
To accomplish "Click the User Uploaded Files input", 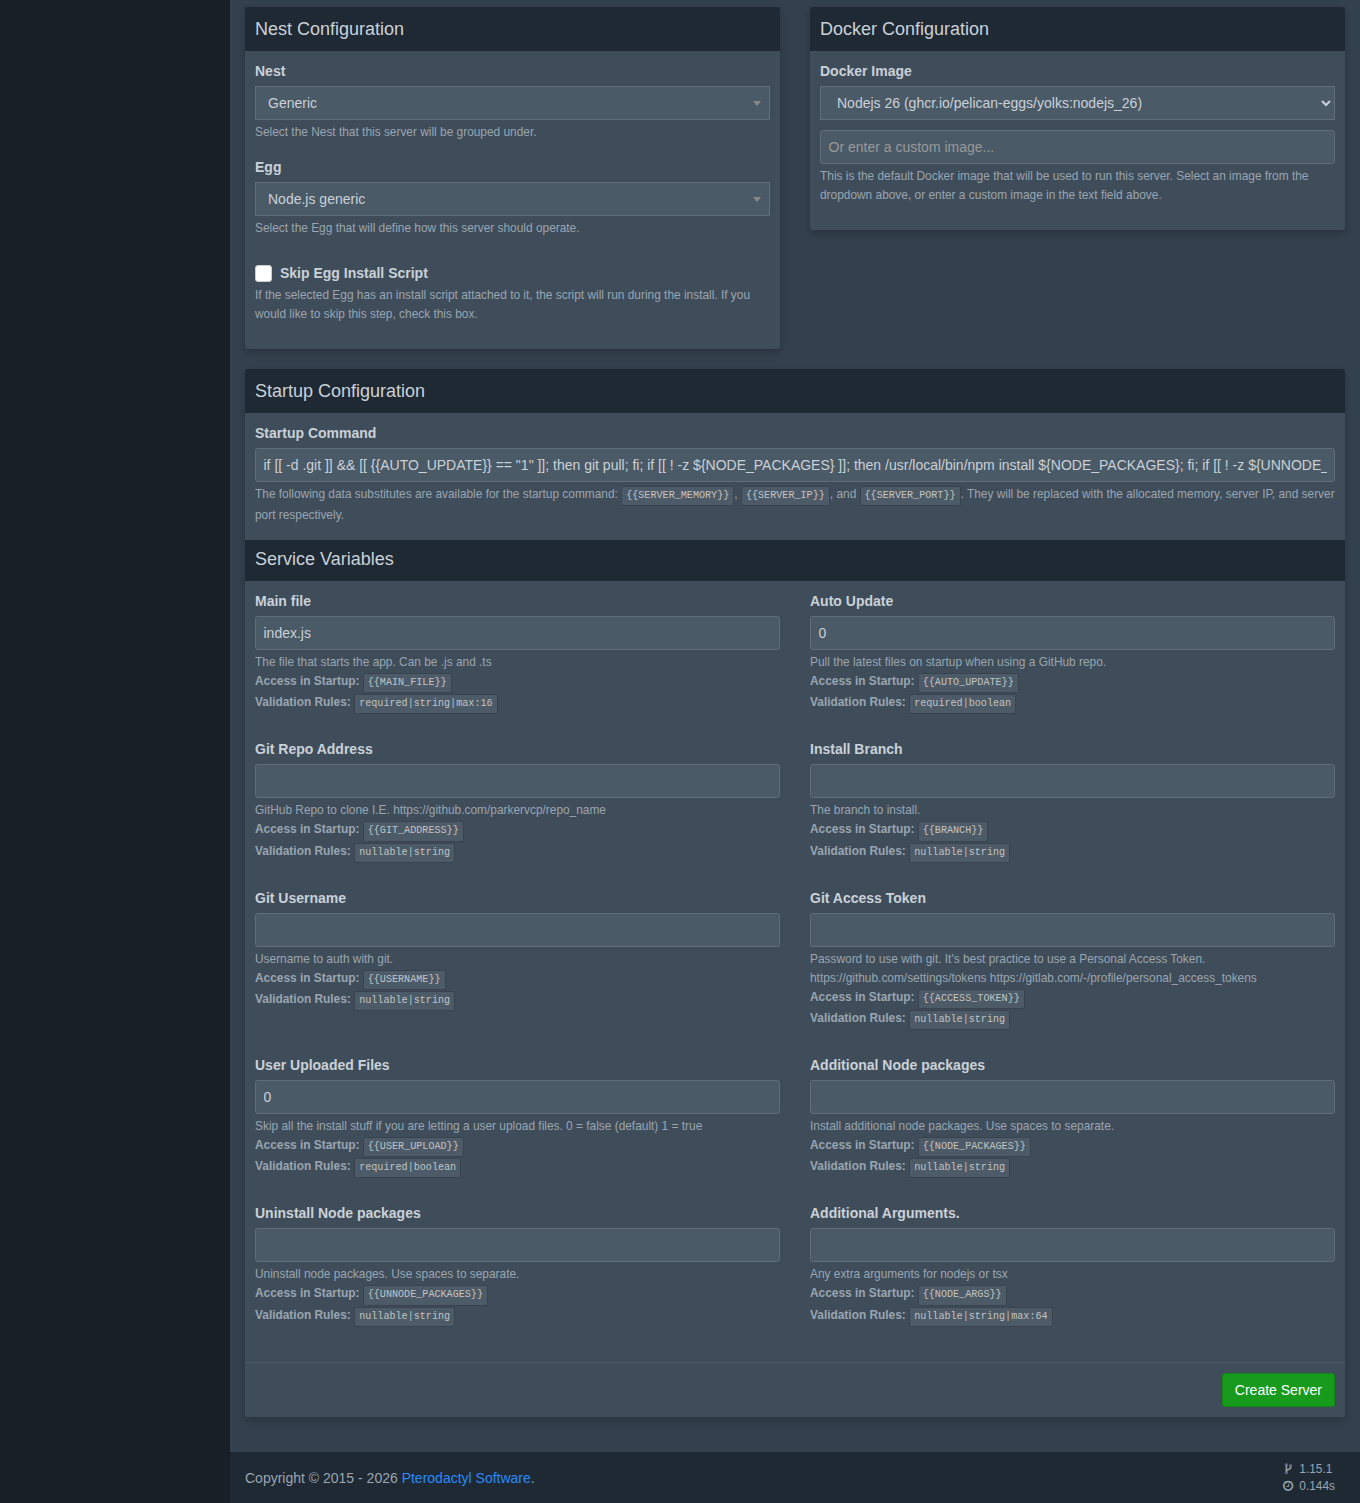I will [517, 1097].
